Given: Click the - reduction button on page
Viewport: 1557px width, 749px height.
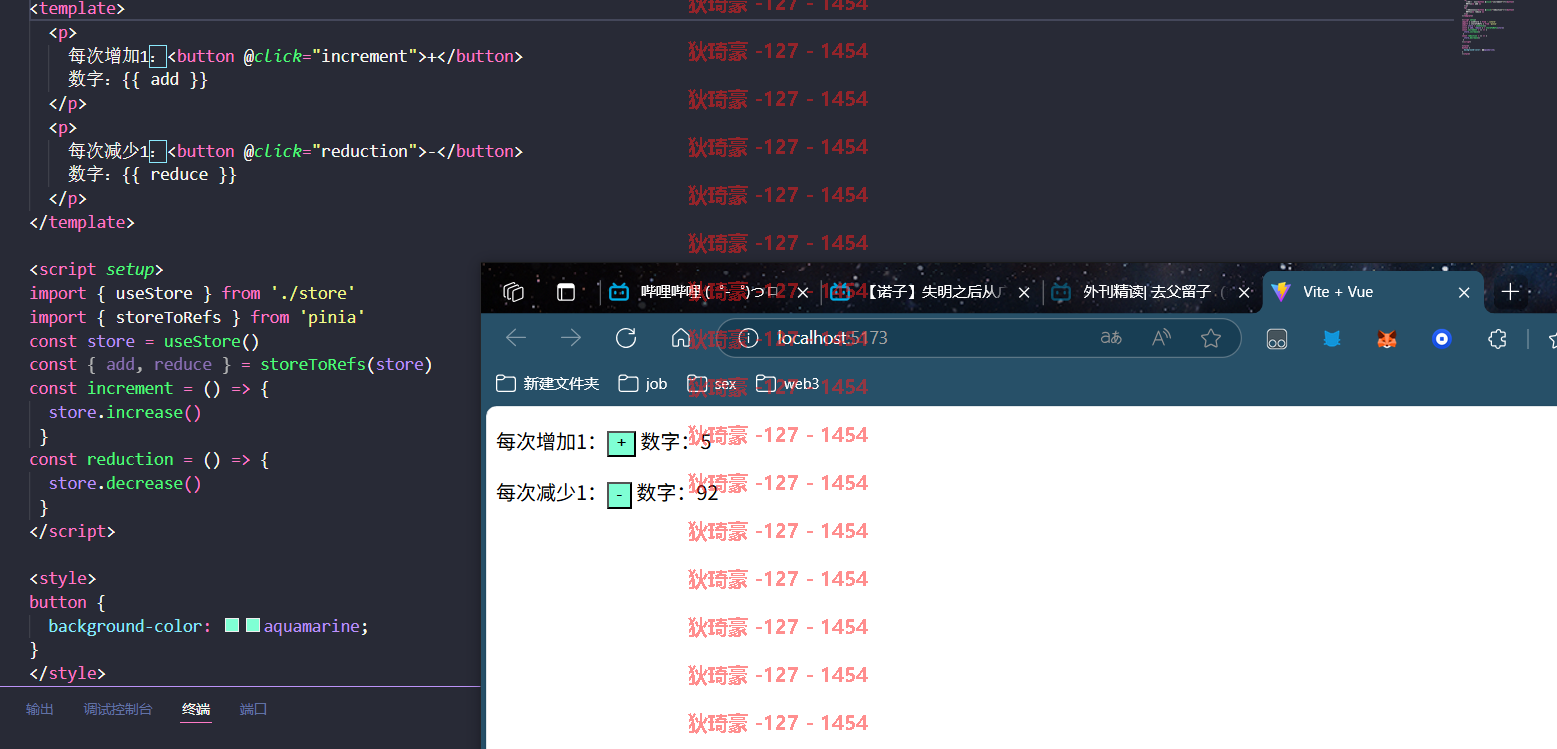Looking at the screenshot, I should pyautogui.click(x=619, y=494).
